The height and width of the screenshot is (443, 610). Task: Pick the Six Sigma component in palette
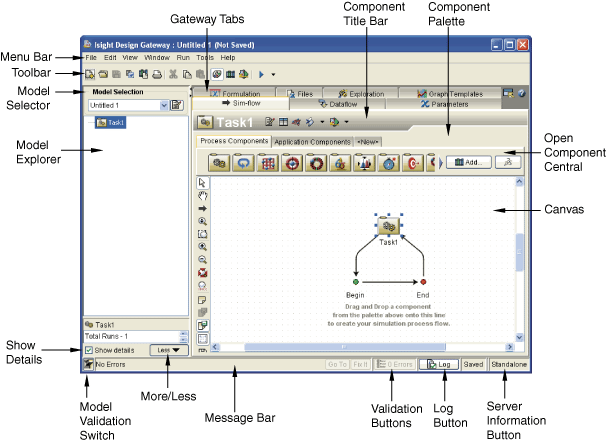point(340,163)
